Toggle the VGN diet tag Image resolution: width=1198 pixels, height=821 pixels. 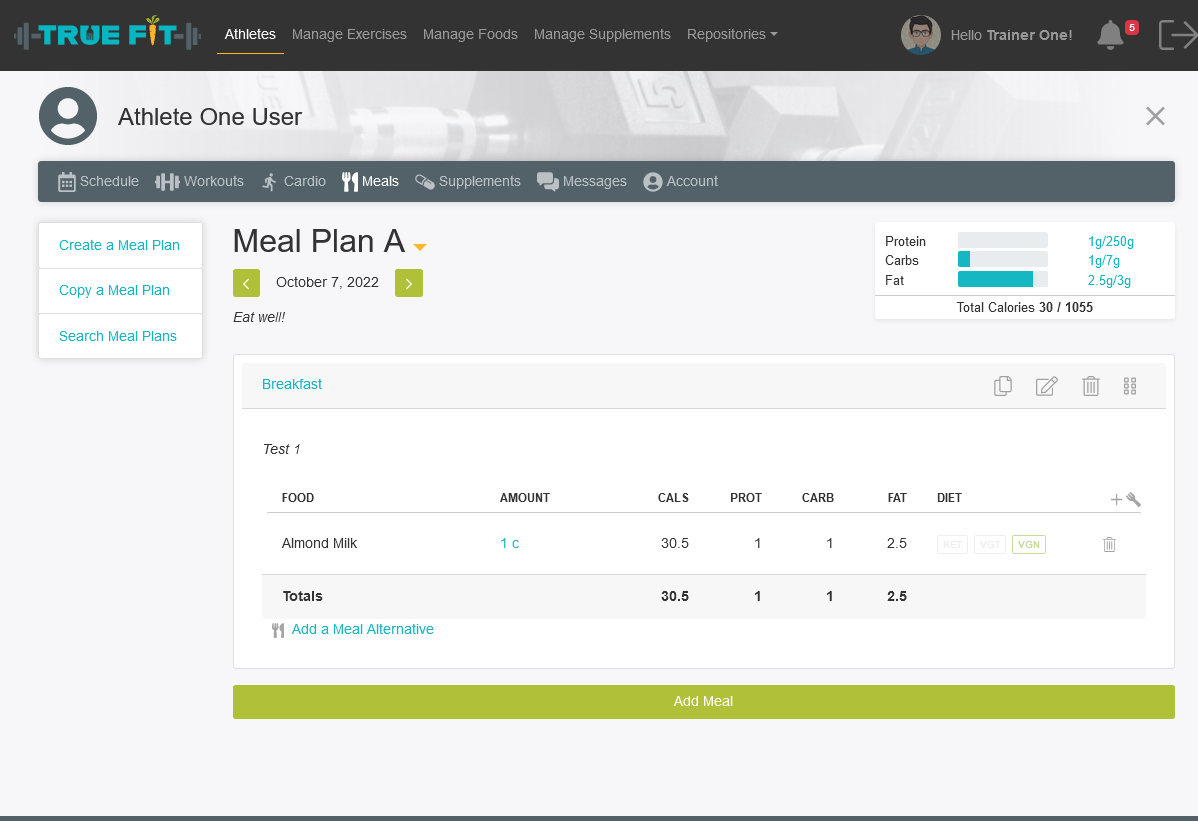click(x=1028, y=545)
